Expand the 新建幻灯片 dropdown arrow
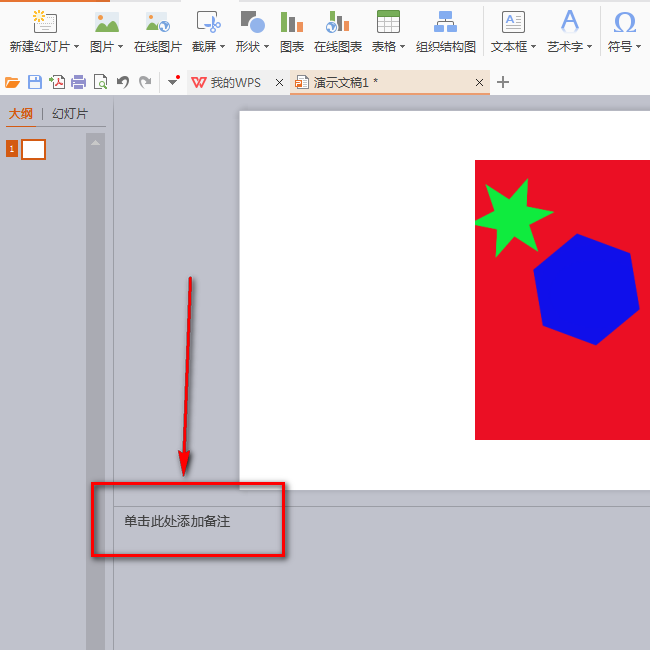Image resolution: width=650 pixels, height=650 pixels. coord(76,47)
